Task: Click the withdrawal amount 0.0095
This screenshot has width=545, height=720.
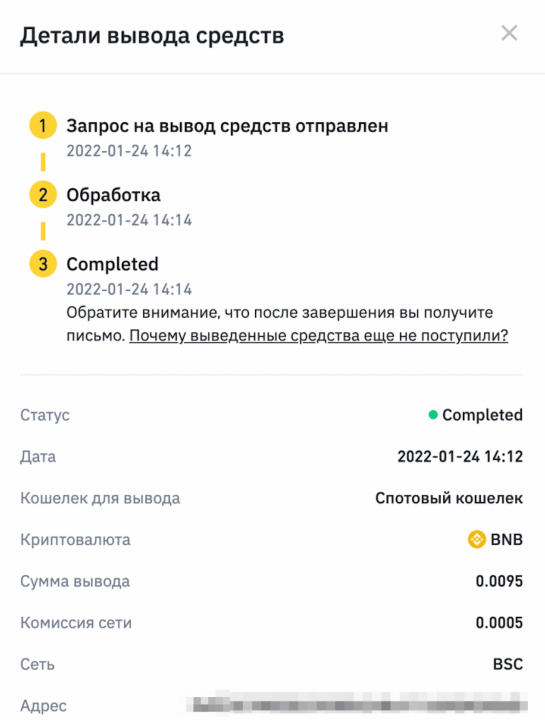Action: [499, 581]
